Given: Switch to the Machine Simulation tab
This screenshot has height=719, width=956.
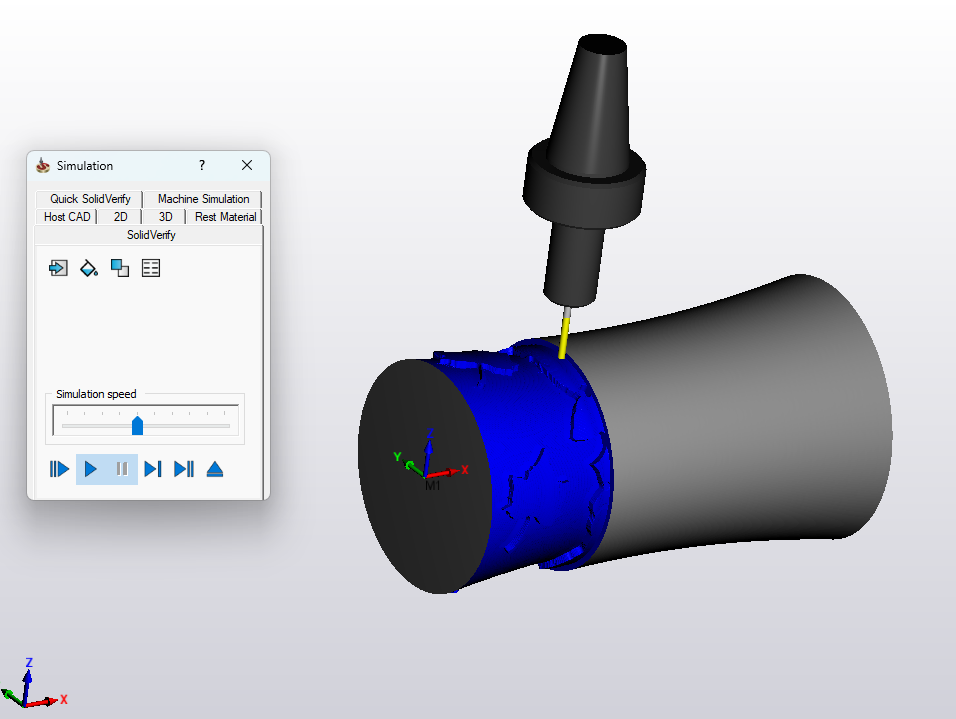Looking at the screenshot, I should pos(202,198).
